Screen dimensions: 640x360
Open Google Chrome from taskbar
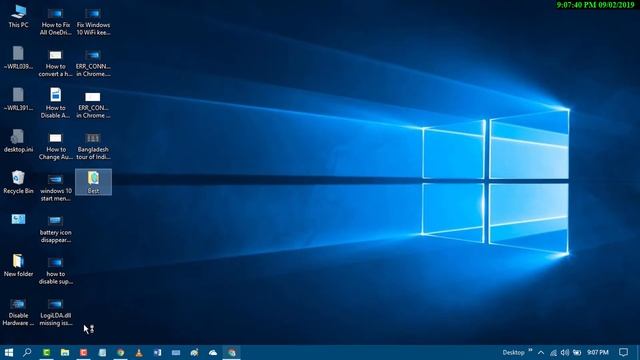120,352
